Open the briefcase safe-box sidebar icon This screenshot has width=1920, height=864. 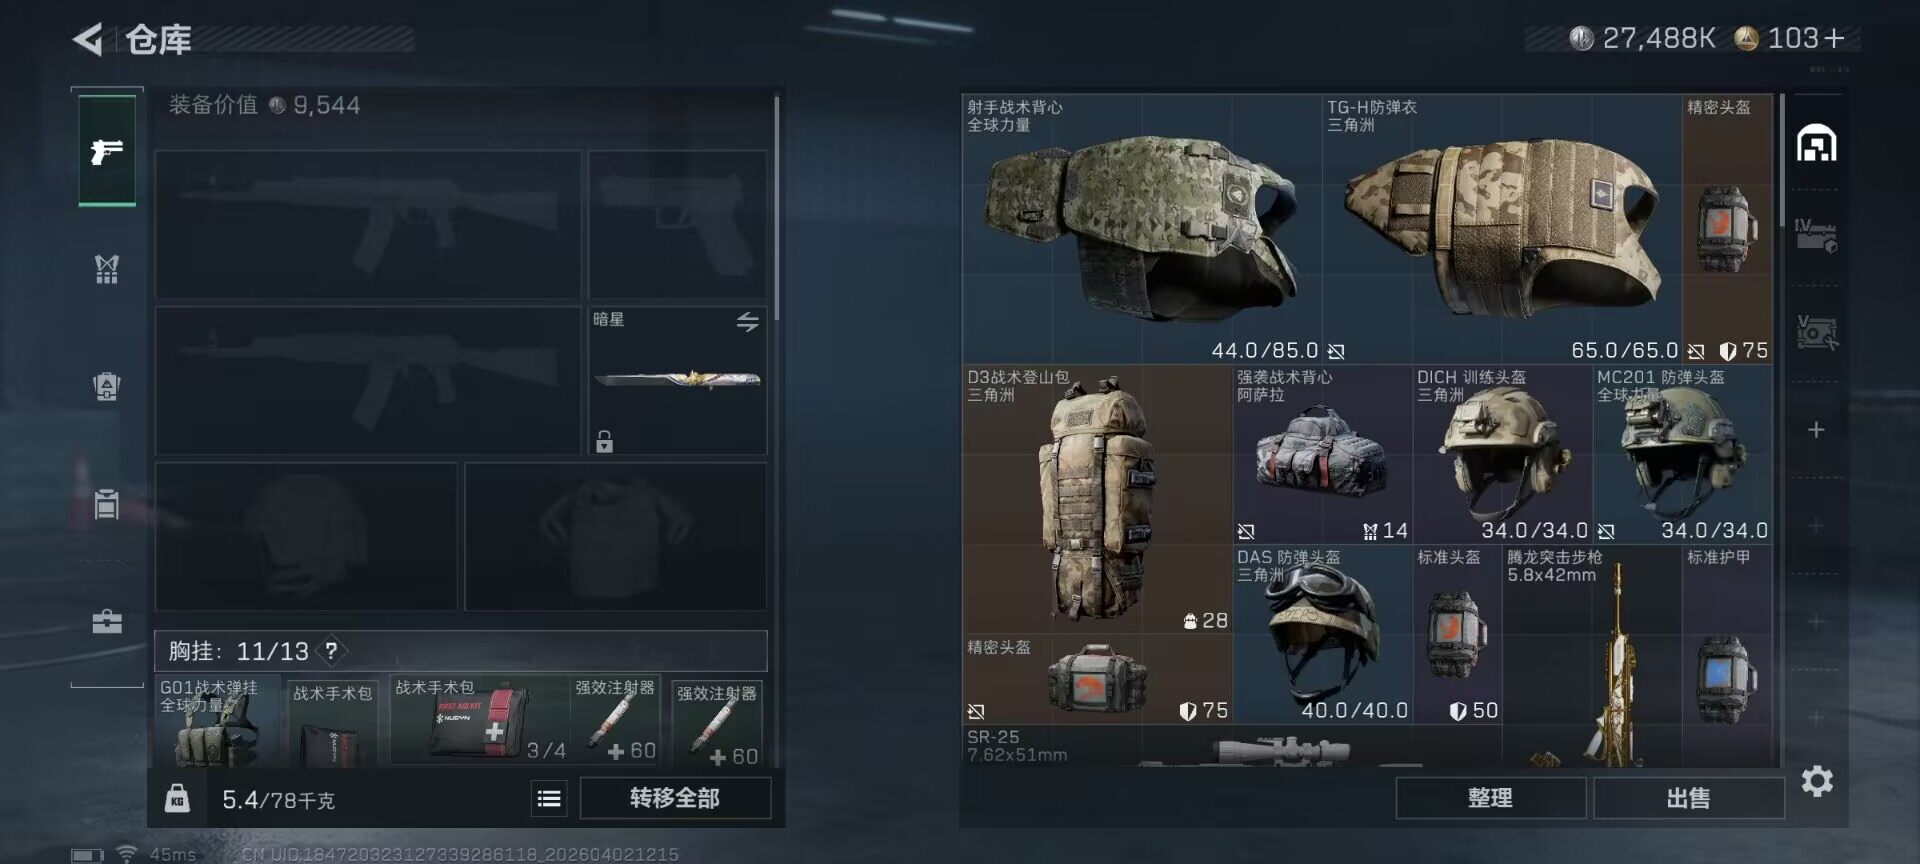pos(107,621)
